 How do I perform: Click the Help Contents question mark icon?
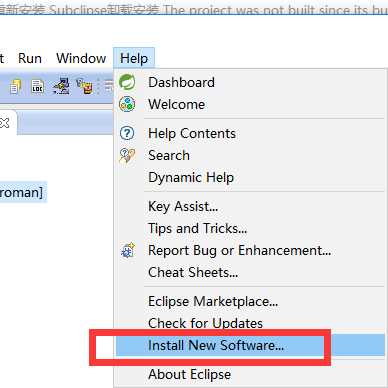(x=127, y=133)
